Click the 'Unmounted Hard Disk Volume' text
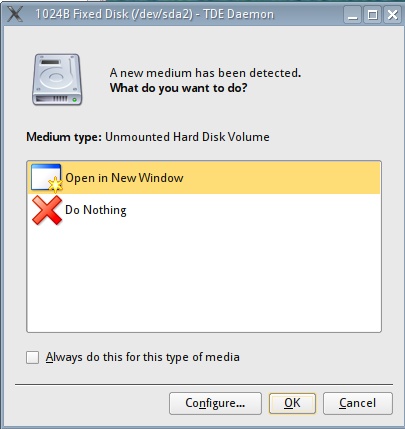The width and height of the screenshot is (405, 429). [187, 137]
